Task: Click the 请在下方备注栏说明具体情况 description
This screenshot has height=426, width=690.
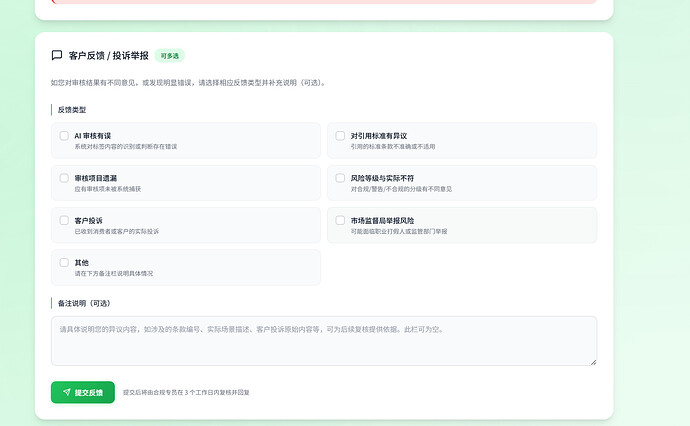Action: 114,273
